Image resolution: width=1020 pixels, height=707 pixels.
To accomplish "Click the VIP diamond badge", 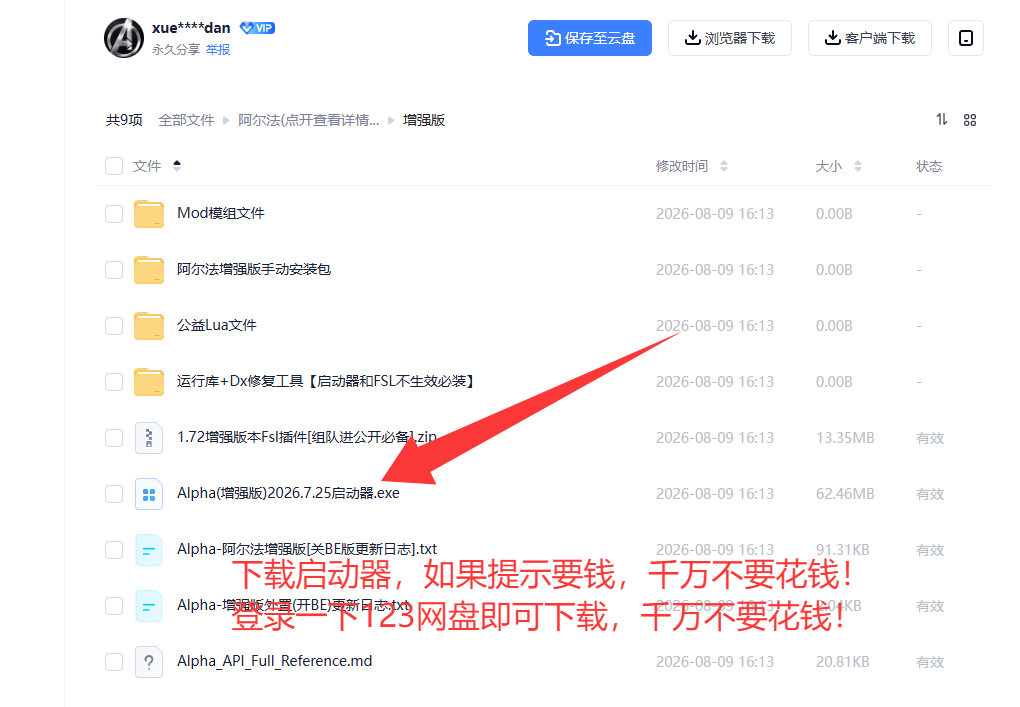I will click(257, 28).
